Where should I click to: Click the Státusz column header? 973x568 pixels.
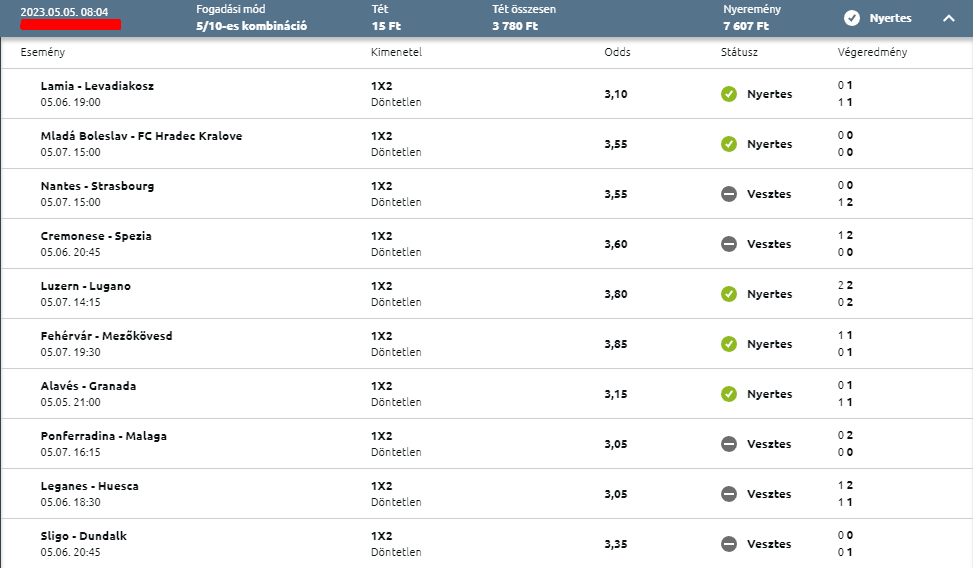(x=739, y=52)
